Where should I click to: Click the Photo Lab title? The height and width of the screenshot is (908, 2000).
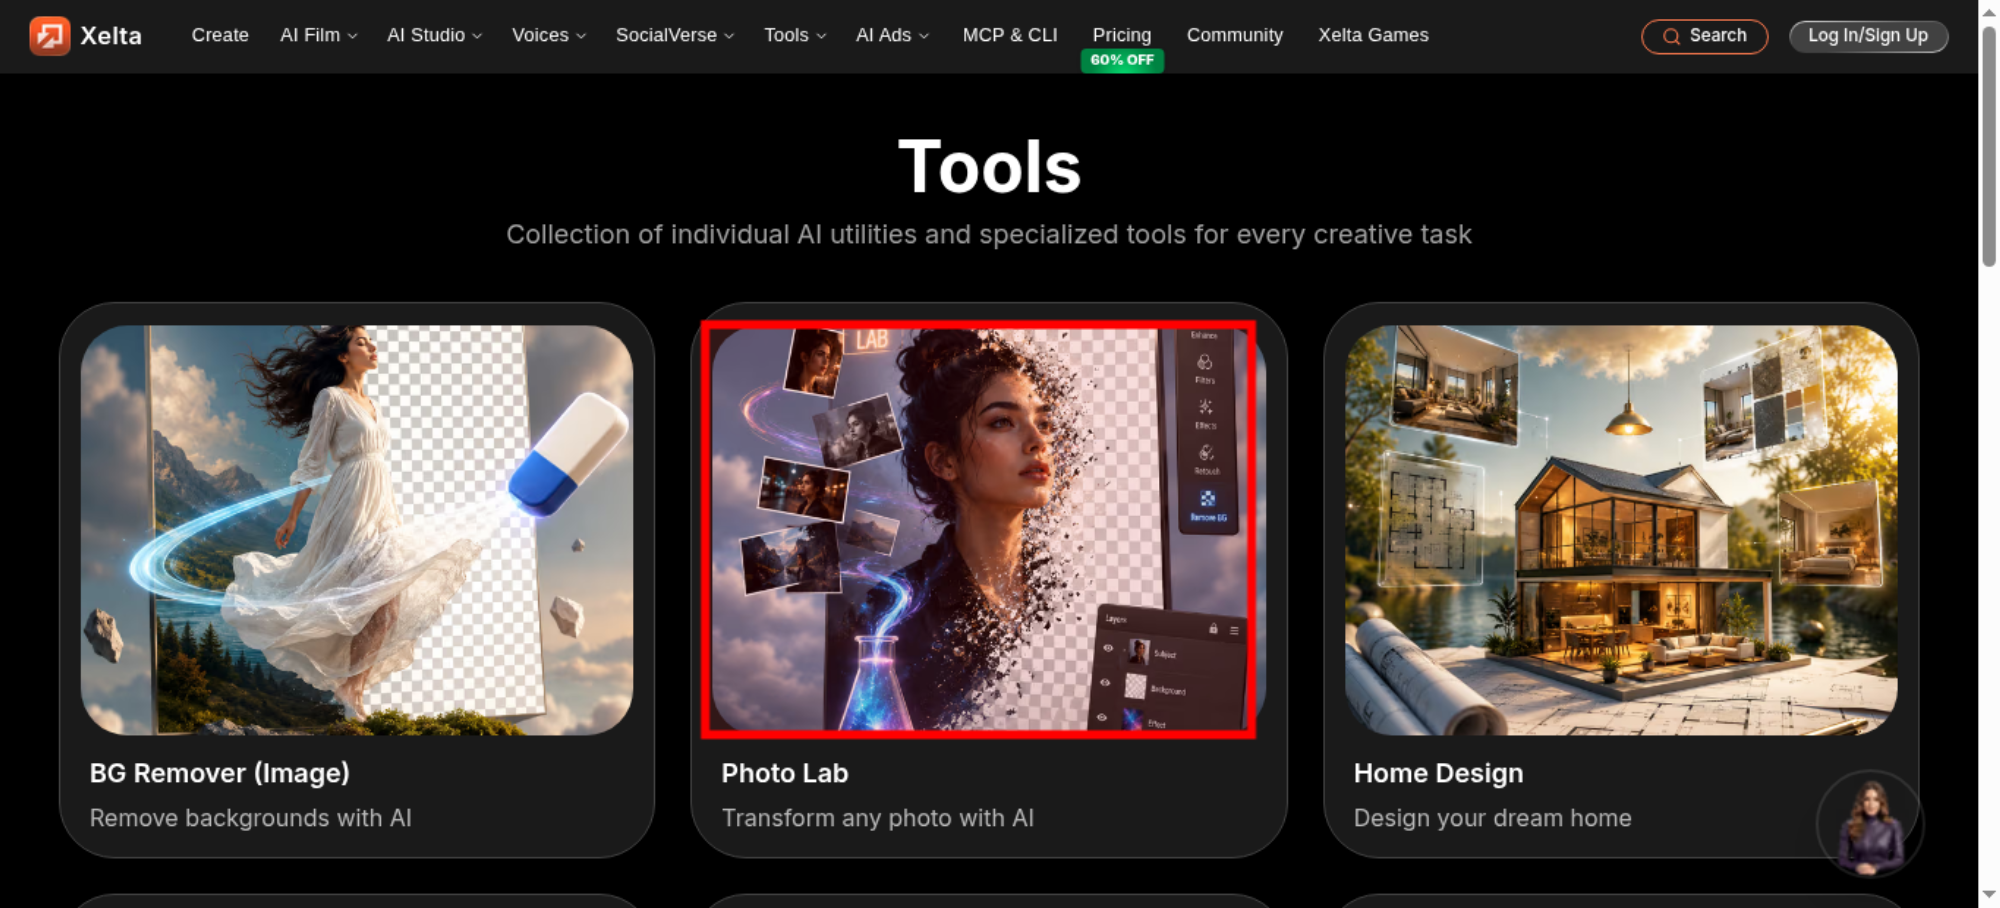pos(785,773)
